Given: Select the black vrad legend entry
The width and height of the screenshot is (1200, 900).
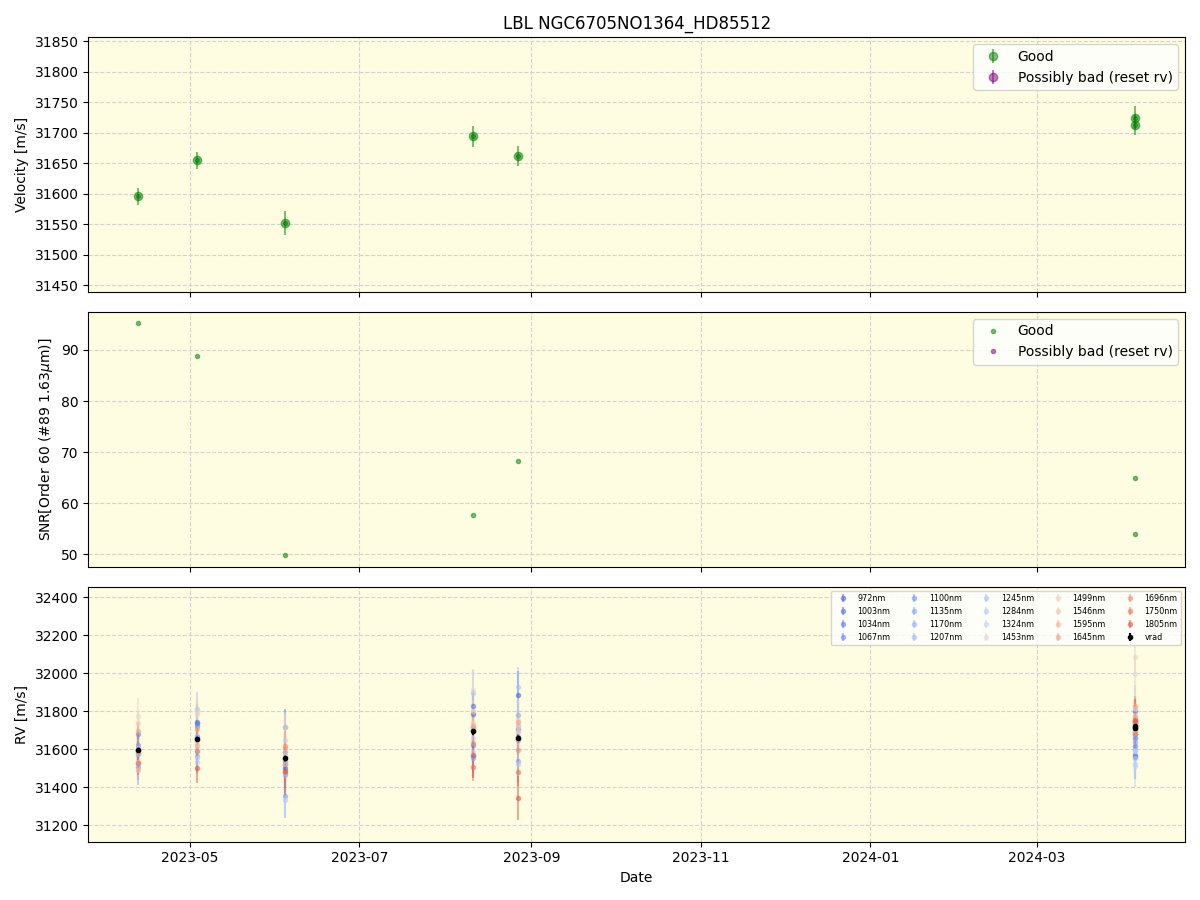Looking at the screenshot, I should (1145, 637).
